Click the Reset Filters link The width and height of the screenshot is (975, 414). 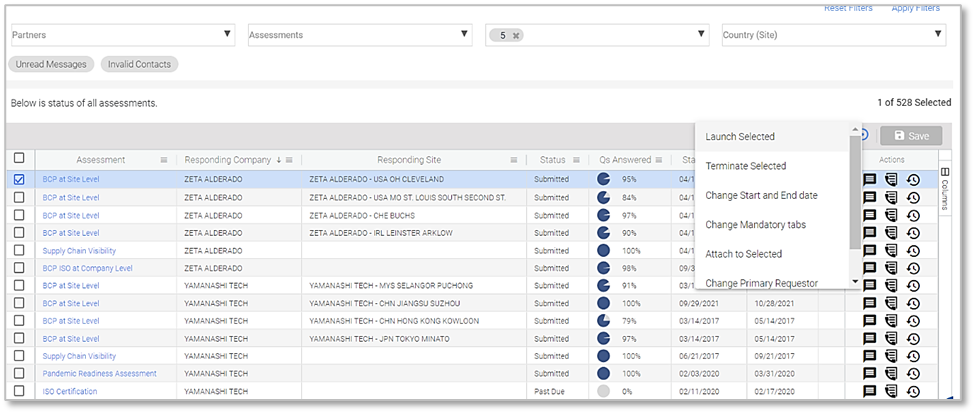848,8
